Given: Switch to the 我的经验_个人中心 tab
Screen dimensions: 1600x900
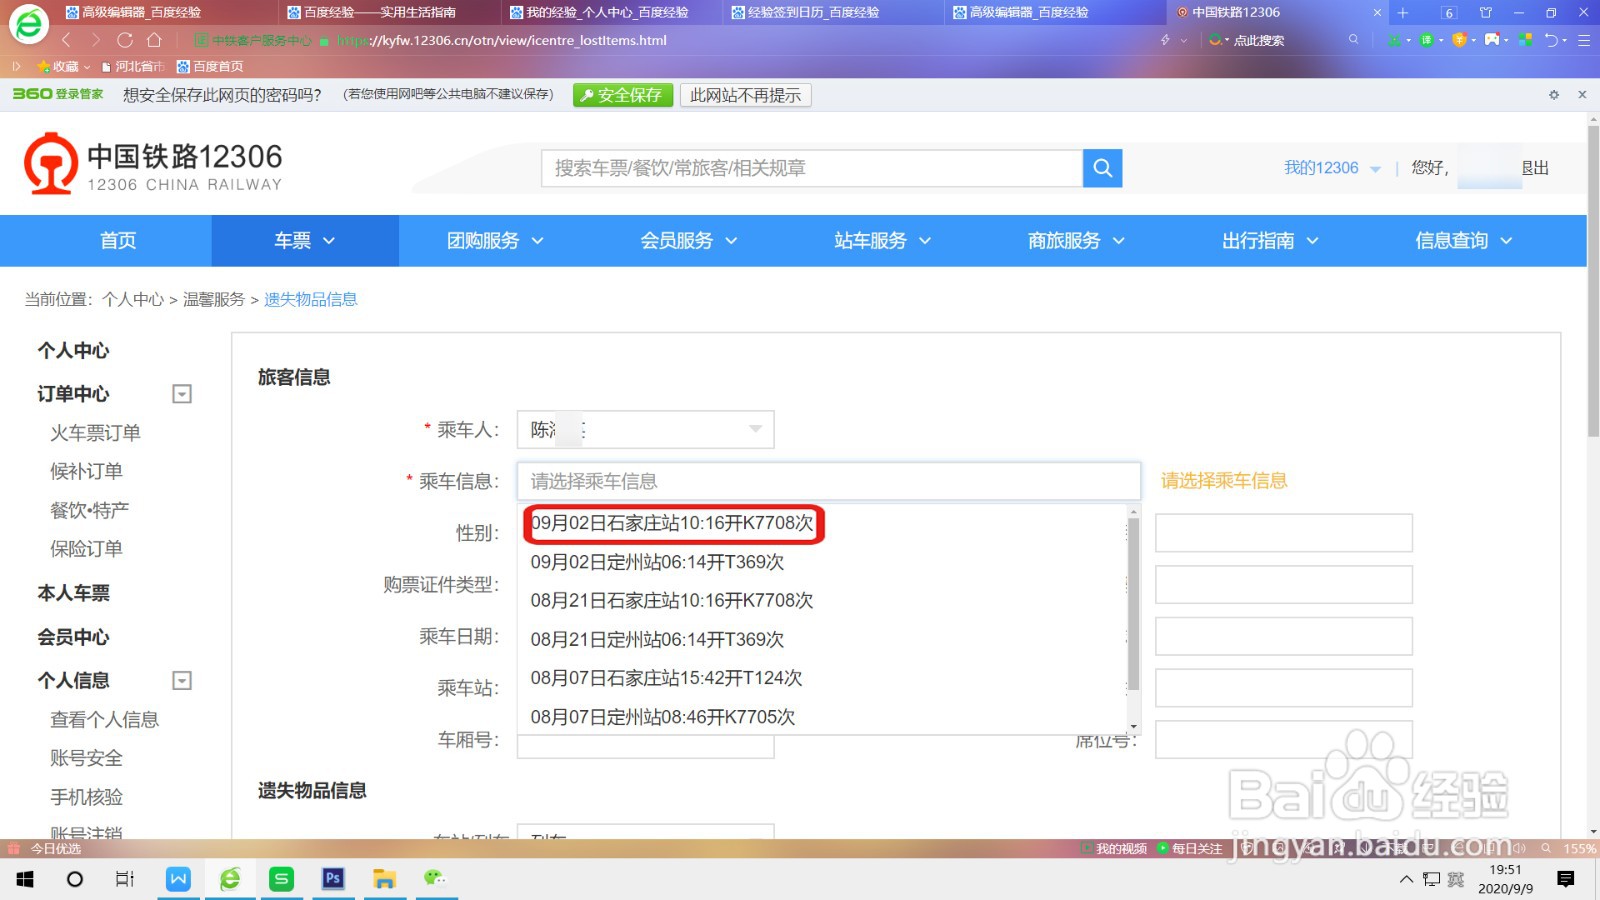Looking at the screenshot, I should [x=607, y=12].
